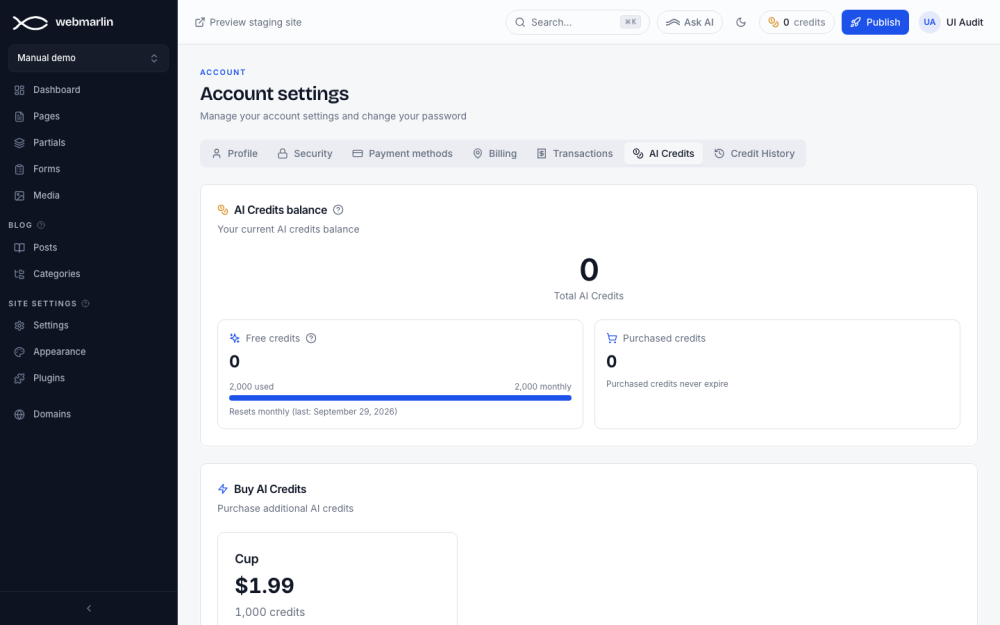Open Domains page
Screen dimensions: 1000x625
[88, 414]
